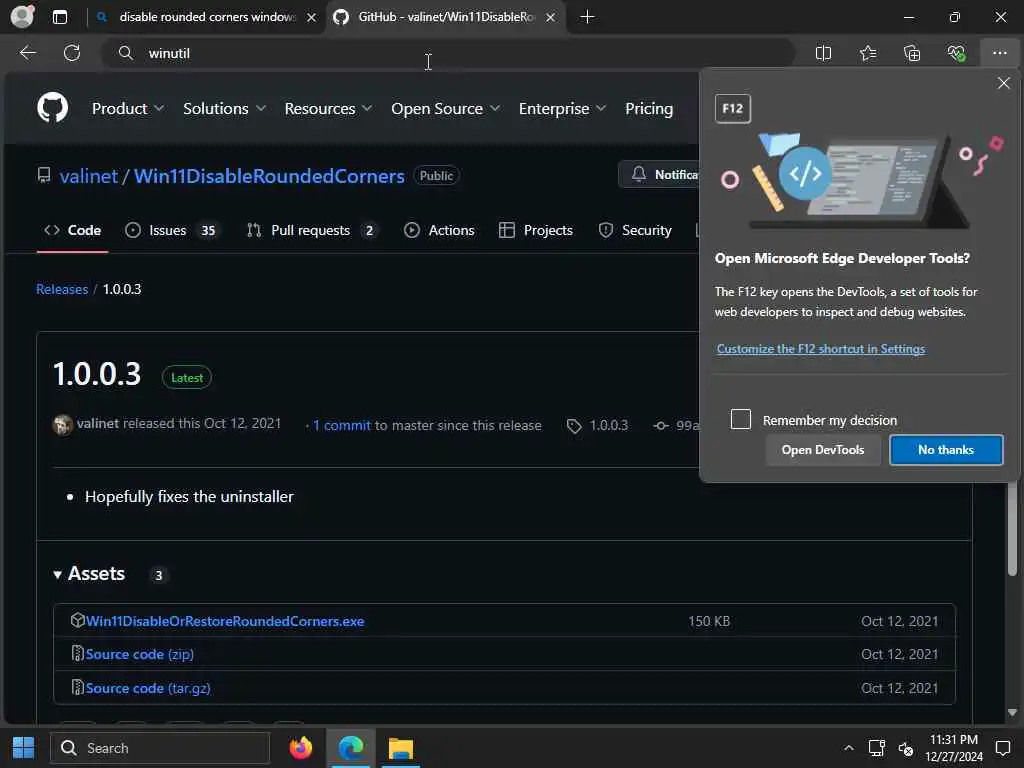This screenshot has height=768, width=1024.
Task: Open the valinet release author link
Action: [x=98, y=423]
